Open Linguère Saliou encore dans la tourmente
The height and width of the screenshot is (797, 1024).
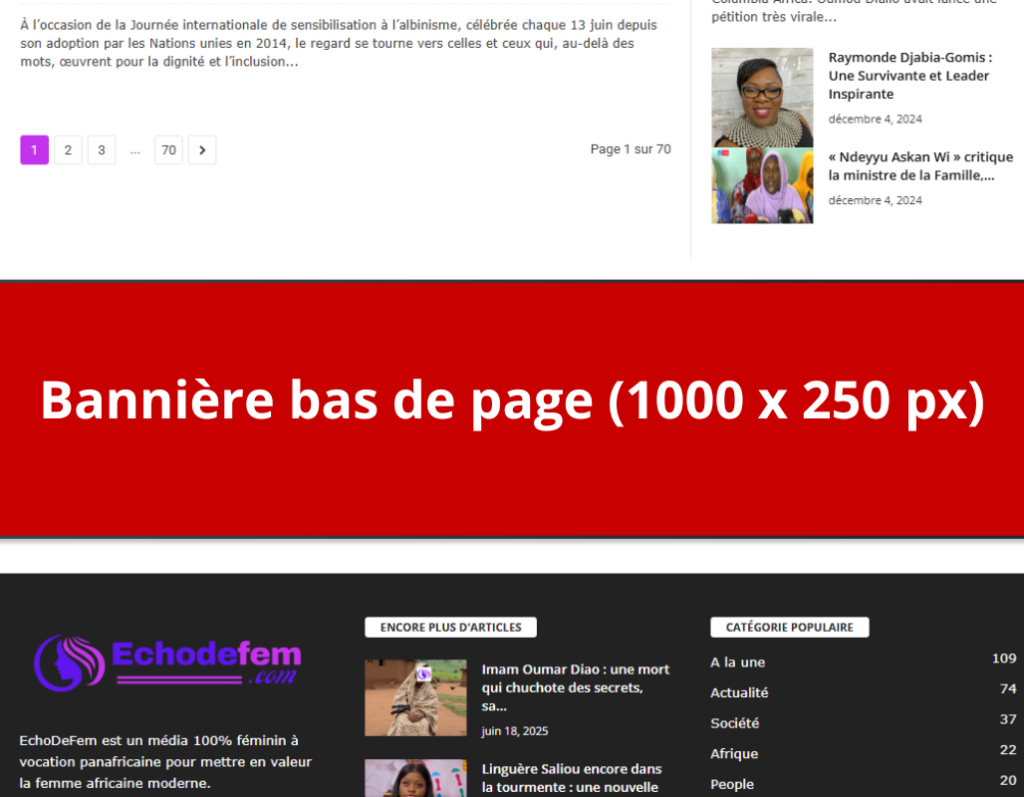coord(571,778)
